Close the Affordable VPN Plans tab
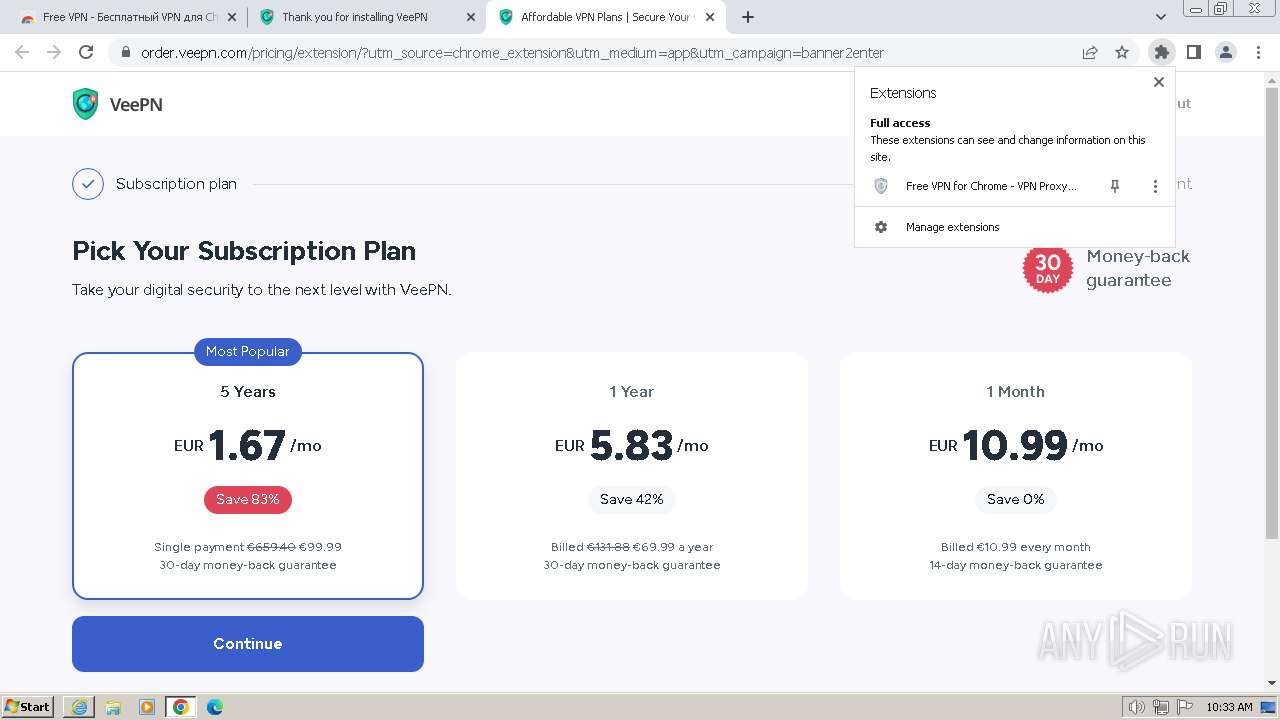Screen dimensions: 1280x720 point(710,17)
